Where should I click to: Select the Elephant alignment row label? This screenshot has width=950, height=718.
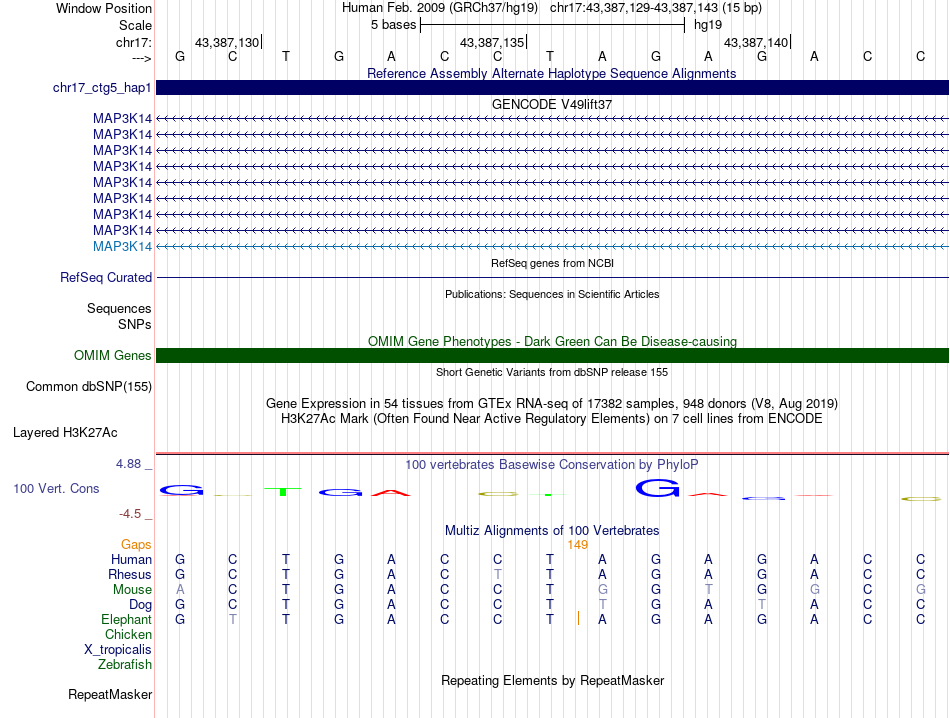point(126,619)
